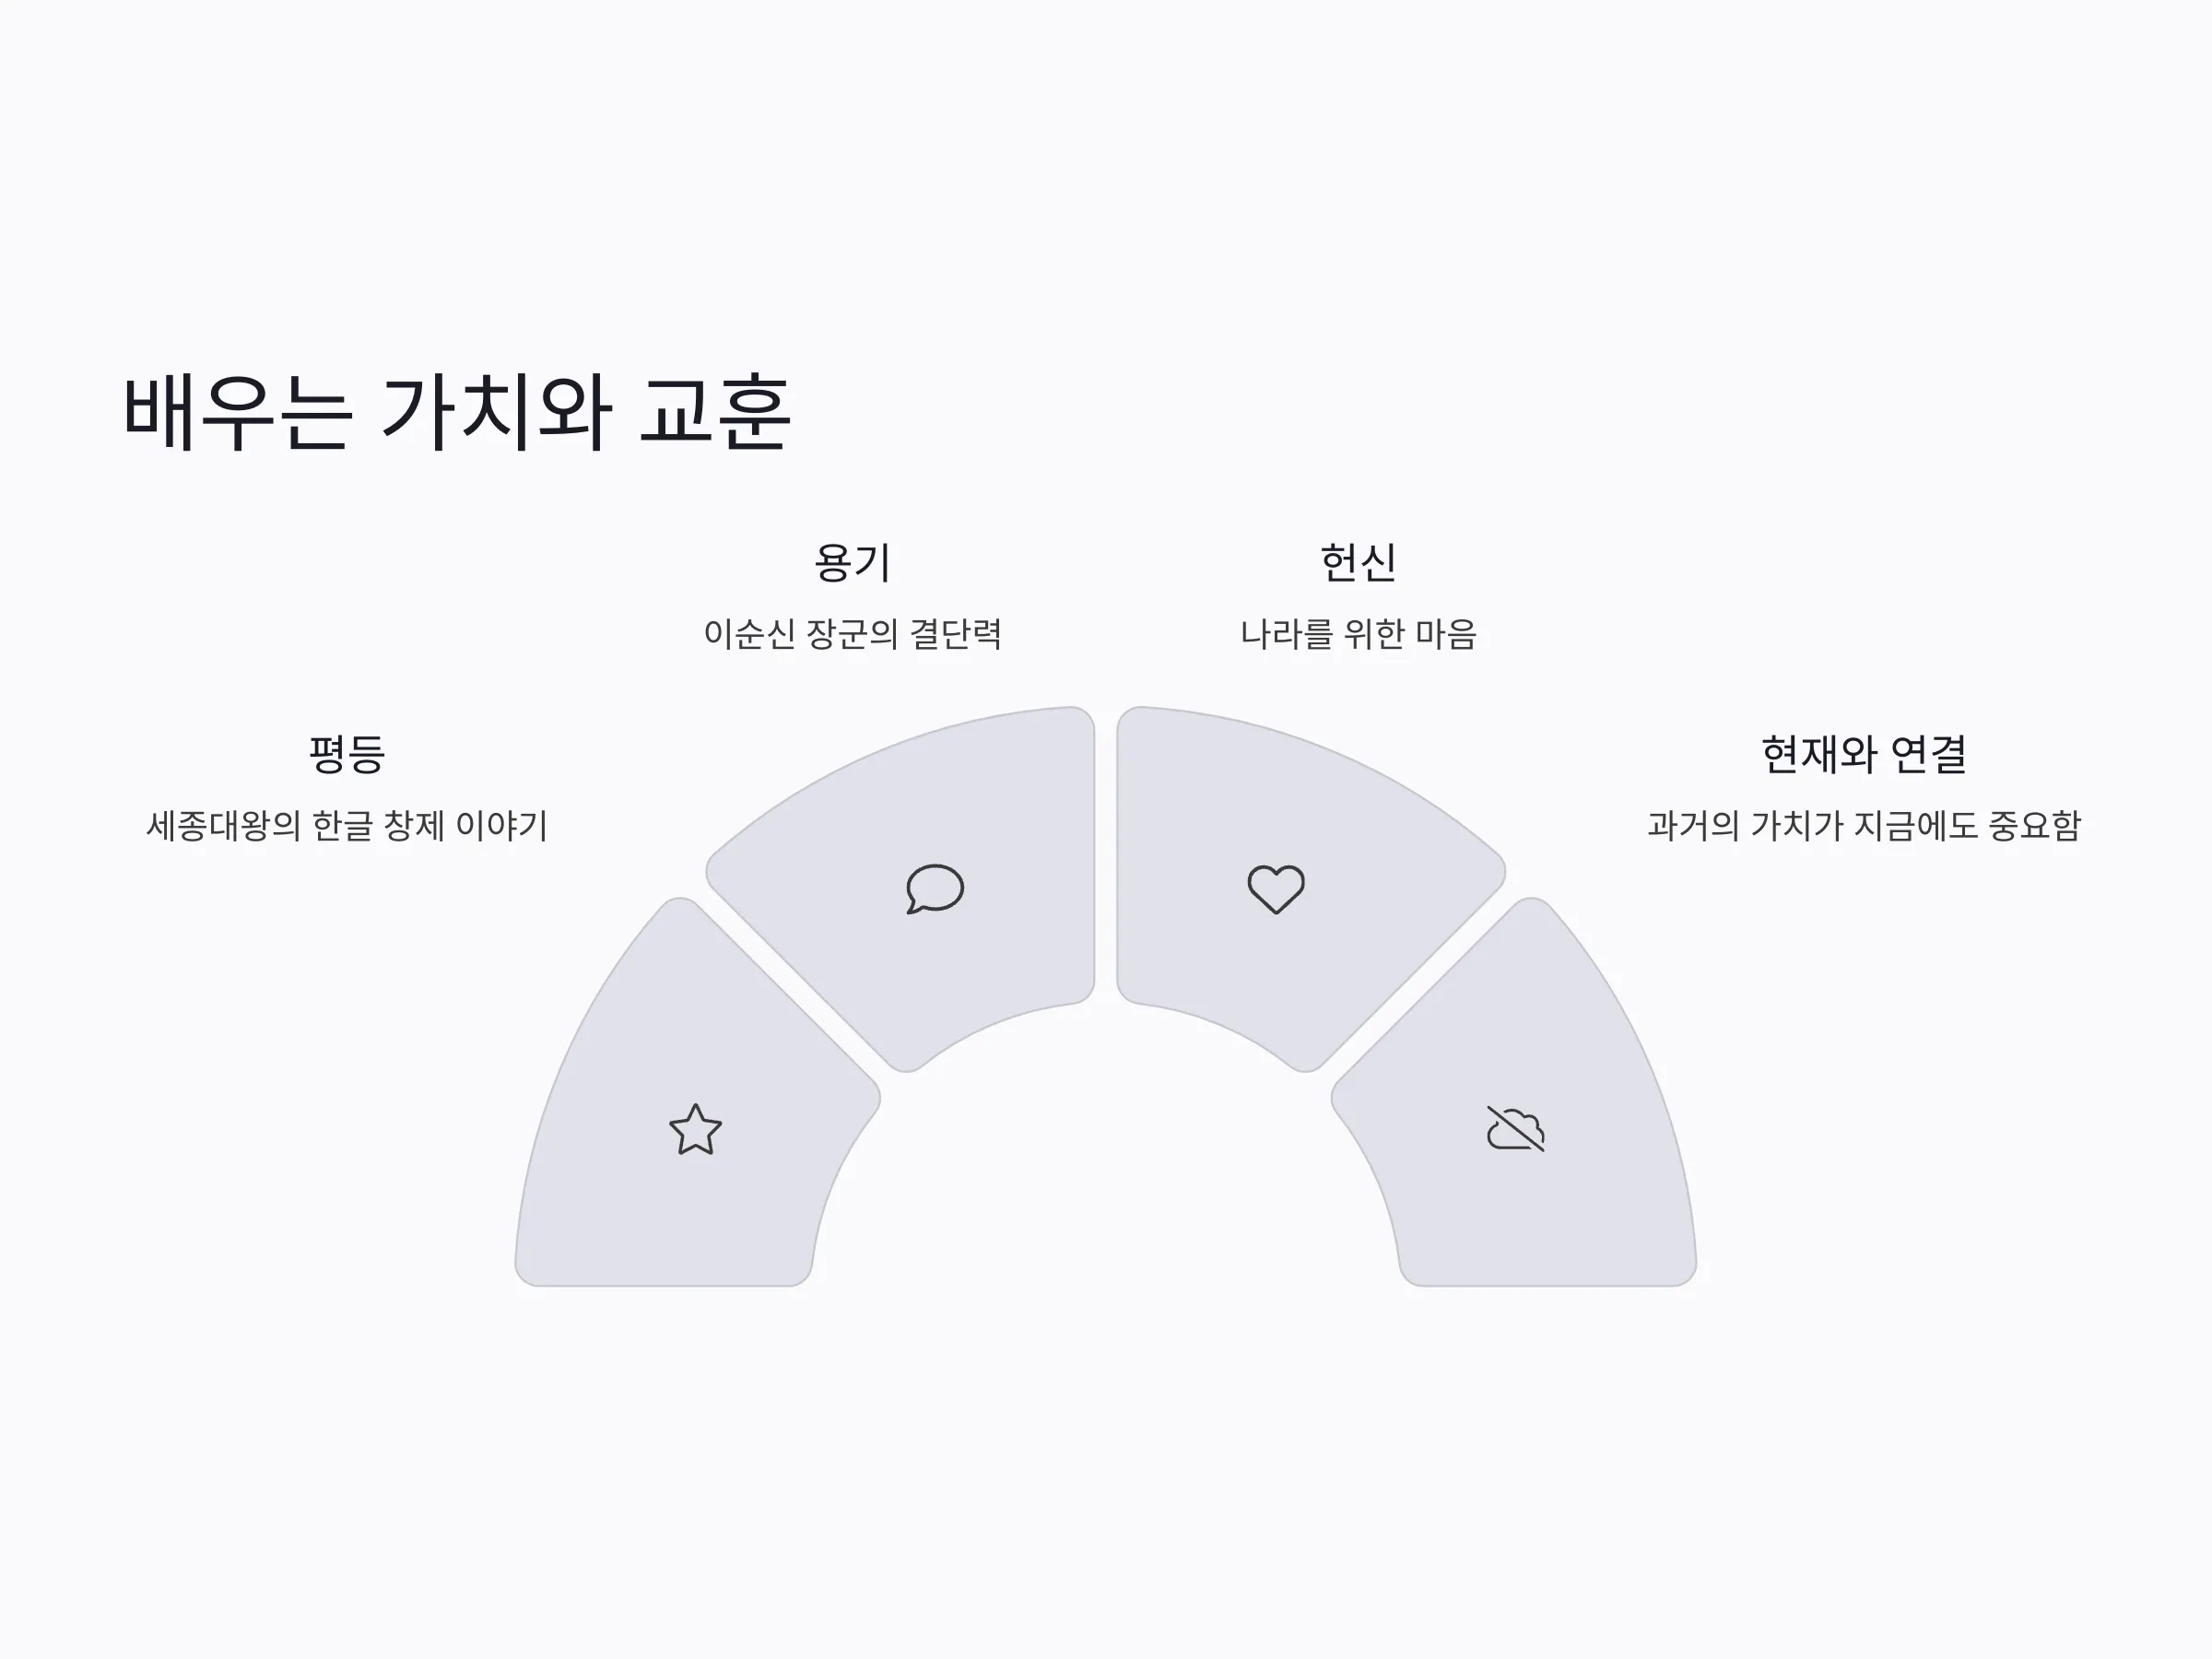
Task: Click the crossed-out cloud icon
Action: pos(1516,1129)
